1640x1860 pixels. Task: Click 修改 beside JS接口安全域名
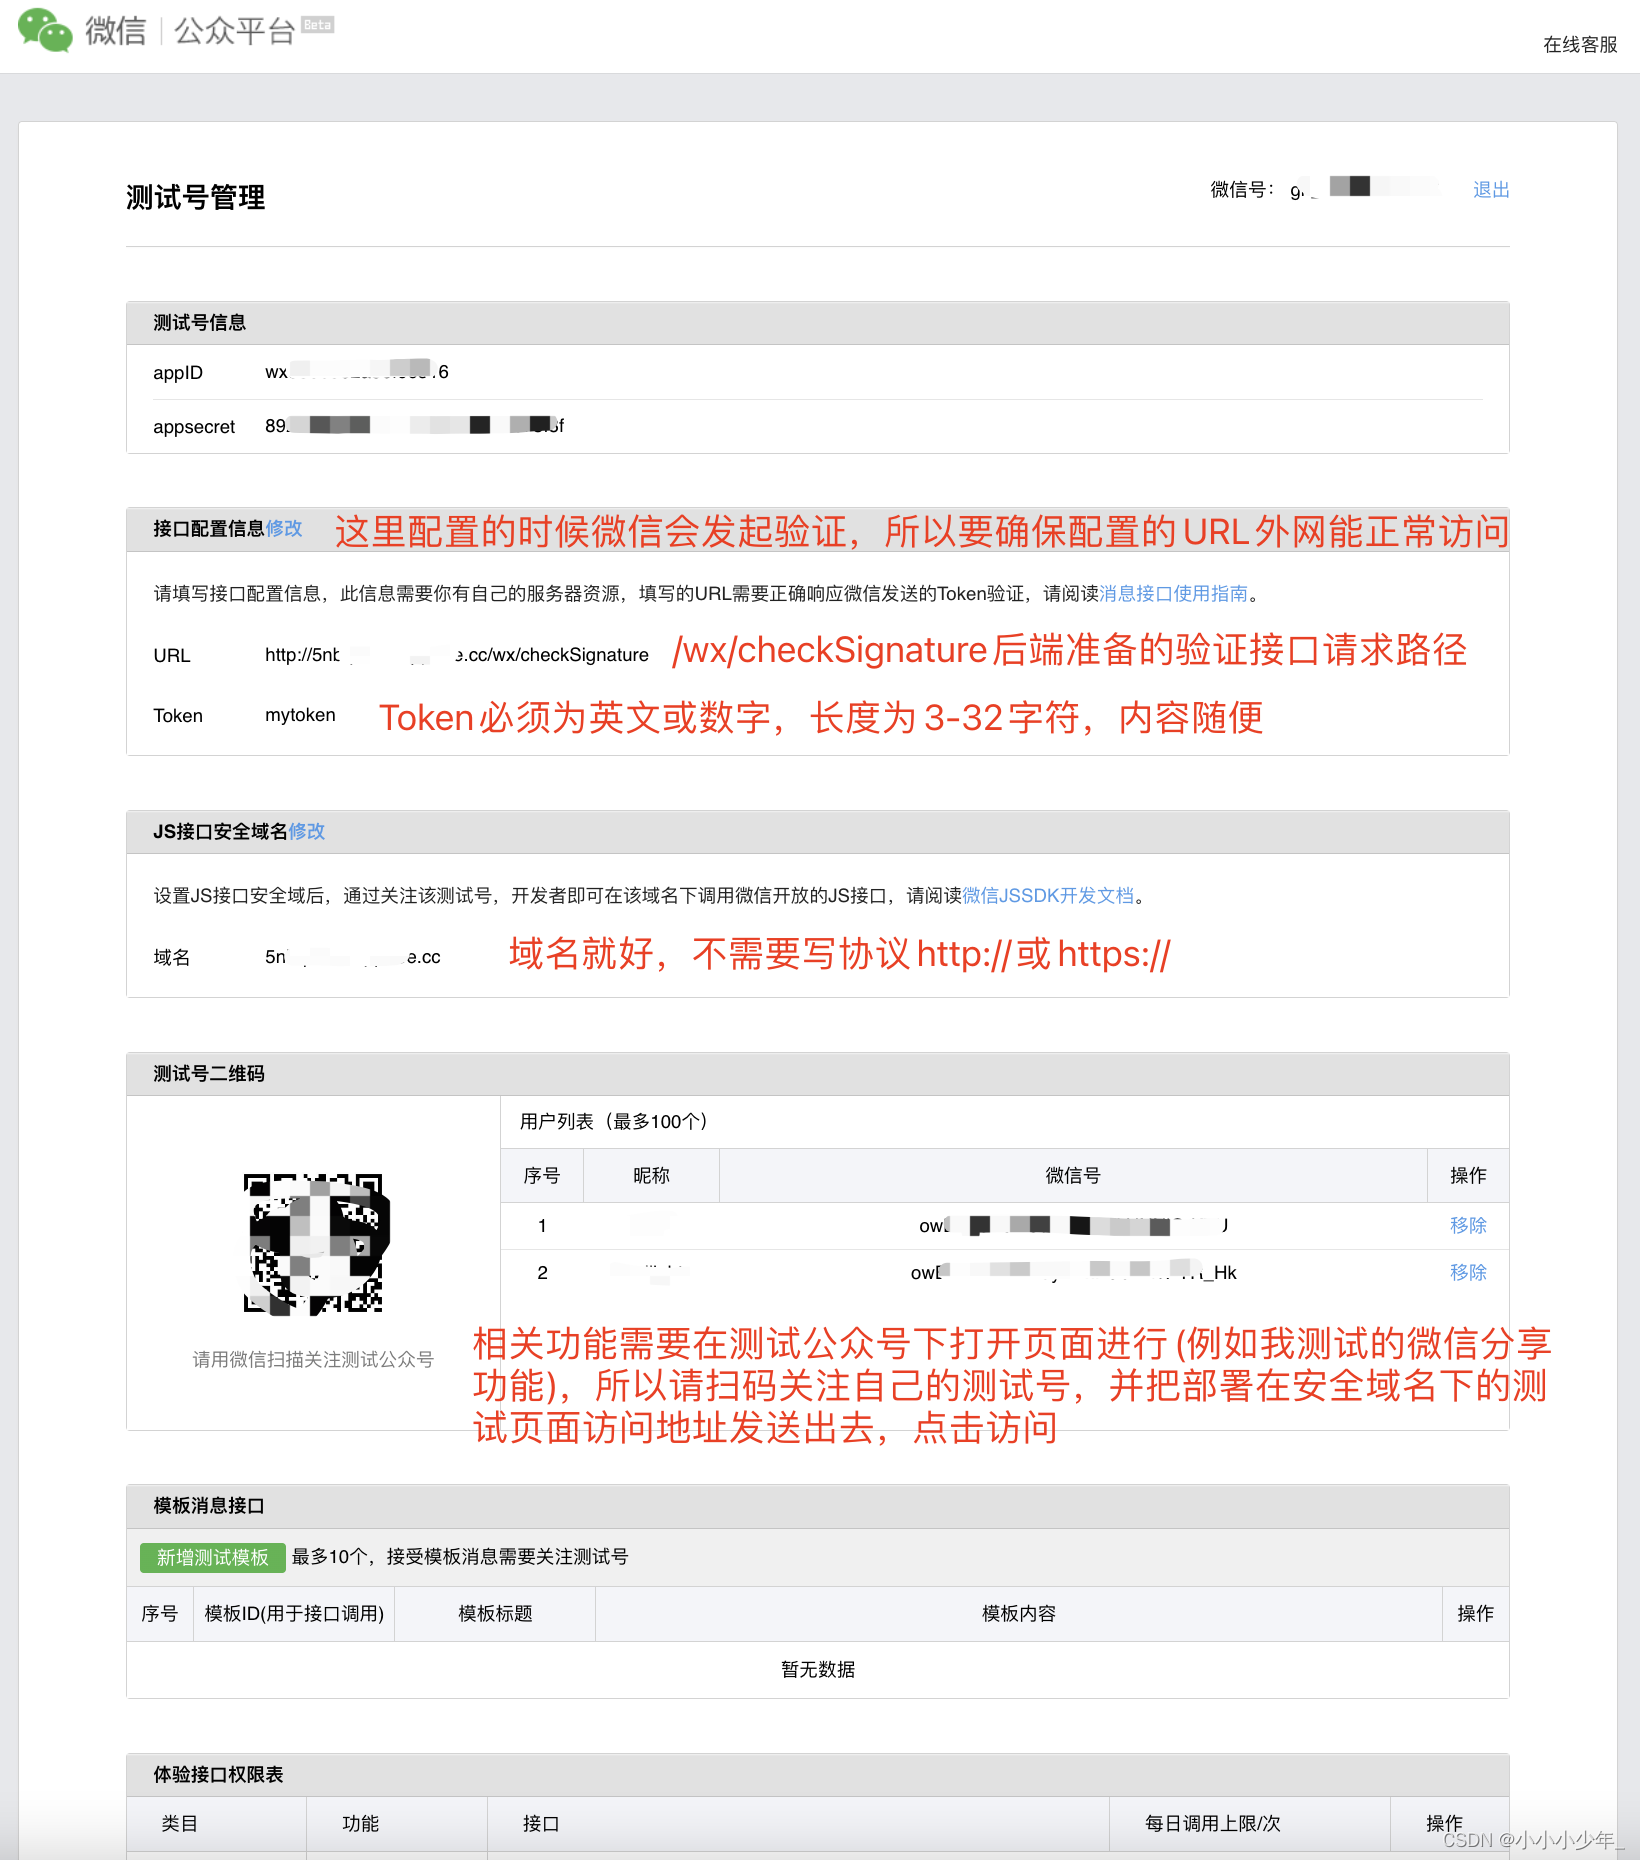pos(306,831)
